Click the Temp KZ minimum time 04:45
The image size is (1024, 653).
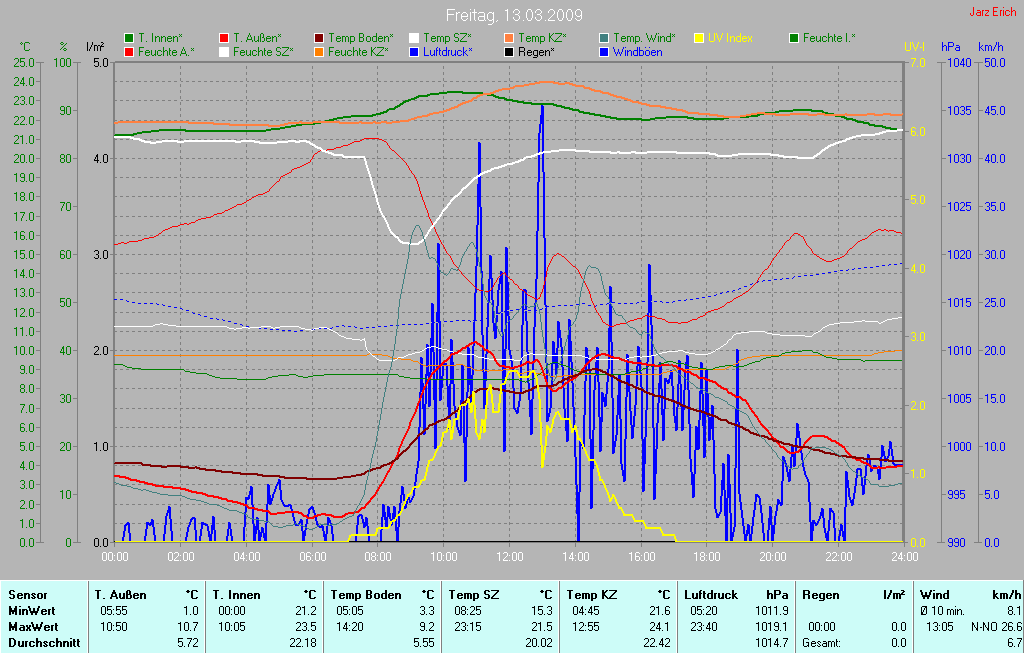point(586,611)
